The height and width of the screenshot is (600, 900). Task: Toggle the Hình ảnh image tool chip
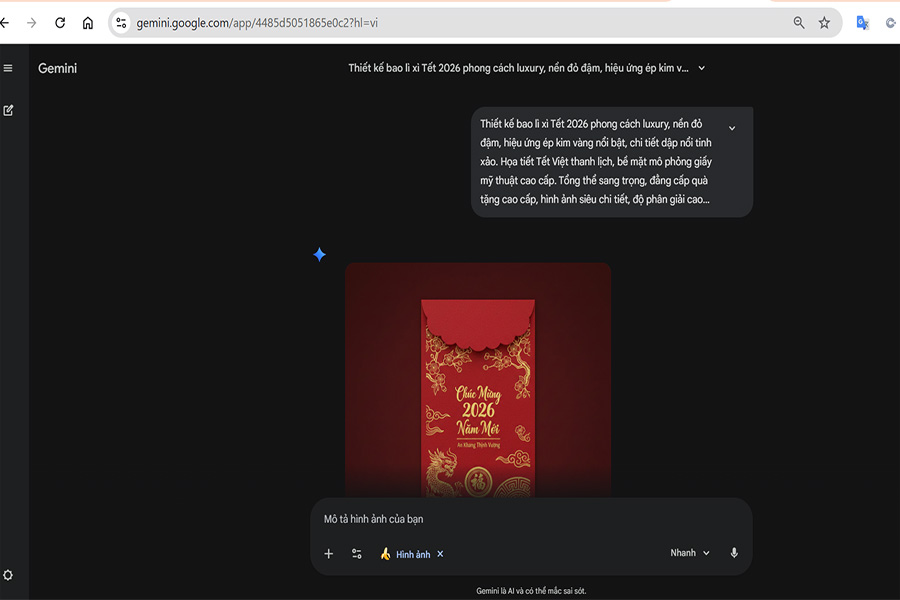(405, 554)
